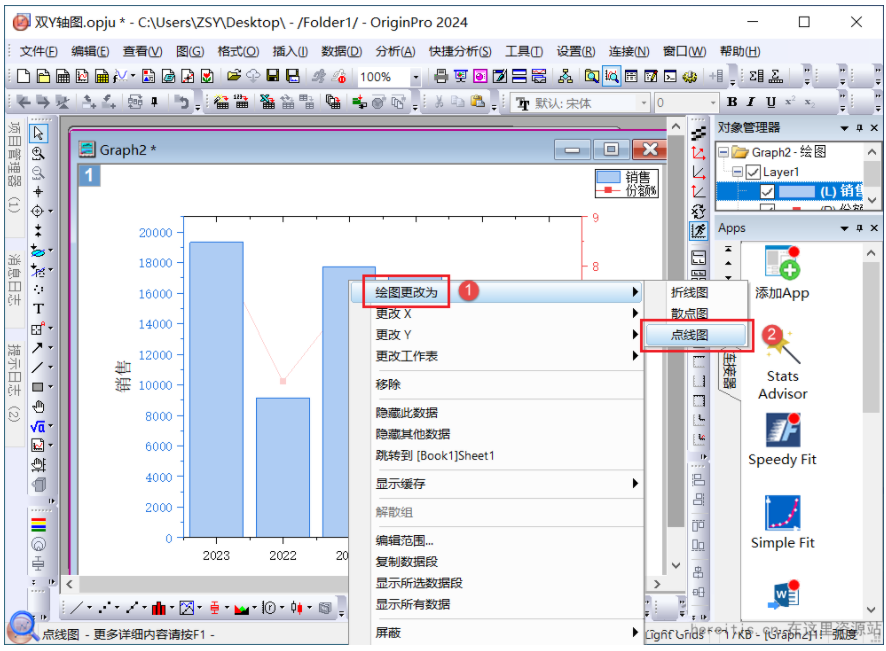886x651 pixels.
Task: Choose the Arrow drawing tool
Action: pyautogui.click(x=37, y=348)
